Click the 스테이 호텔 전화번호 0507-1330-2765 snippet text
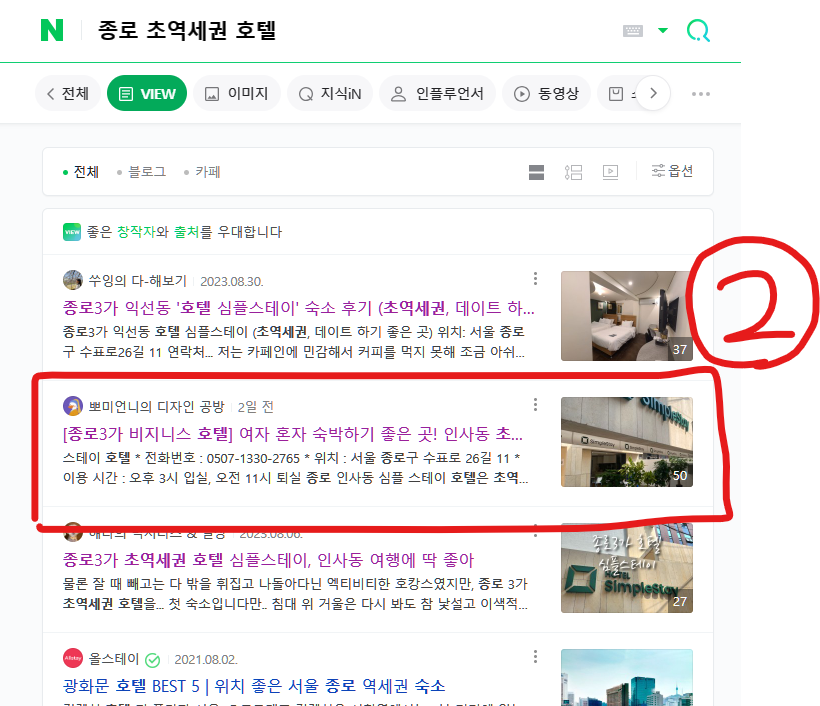820x706 pixels. [x=295, y=468]
